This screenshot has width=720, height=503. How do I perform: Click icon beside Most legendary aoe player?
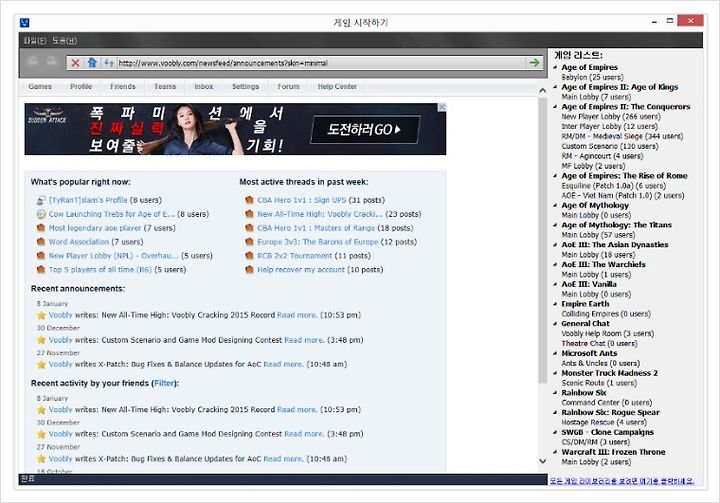point(41,228)
